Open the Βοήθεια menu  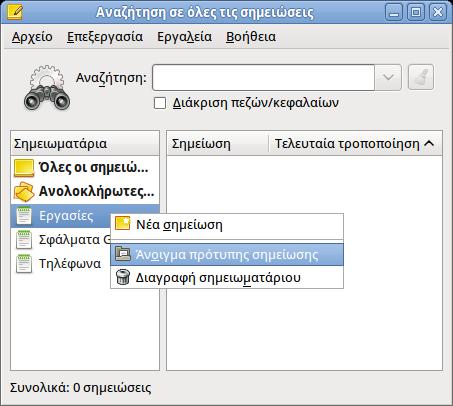pos(251,37)
